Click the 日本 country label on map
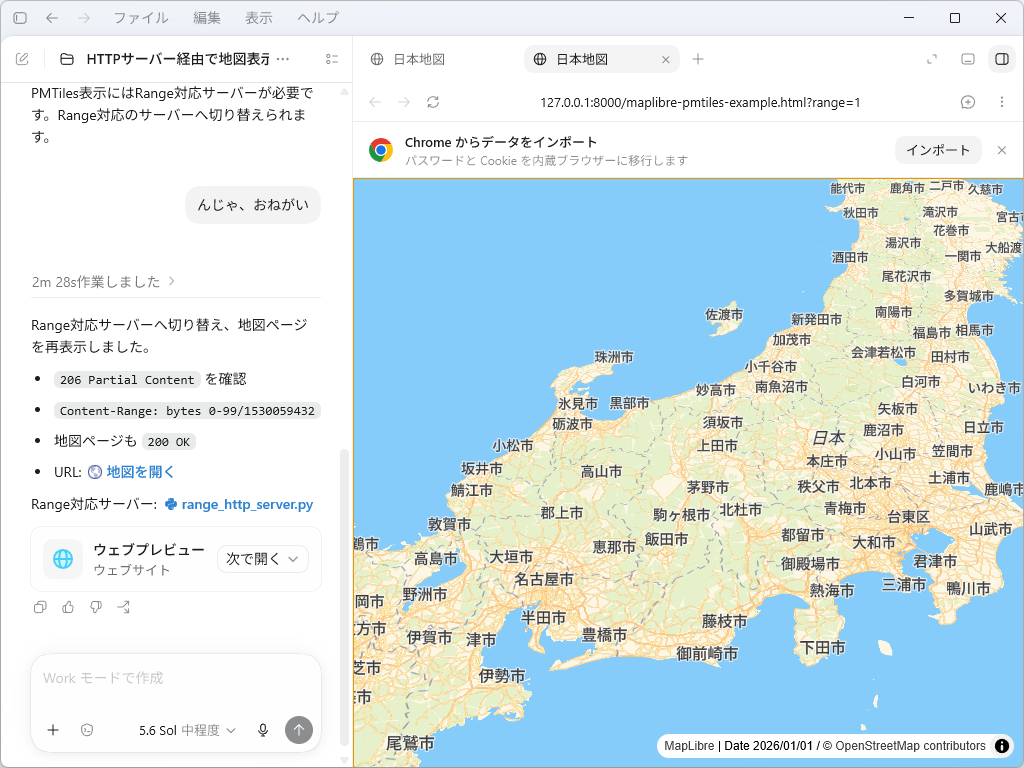Screen dimensions: 1024x768 tap(828, 438)
